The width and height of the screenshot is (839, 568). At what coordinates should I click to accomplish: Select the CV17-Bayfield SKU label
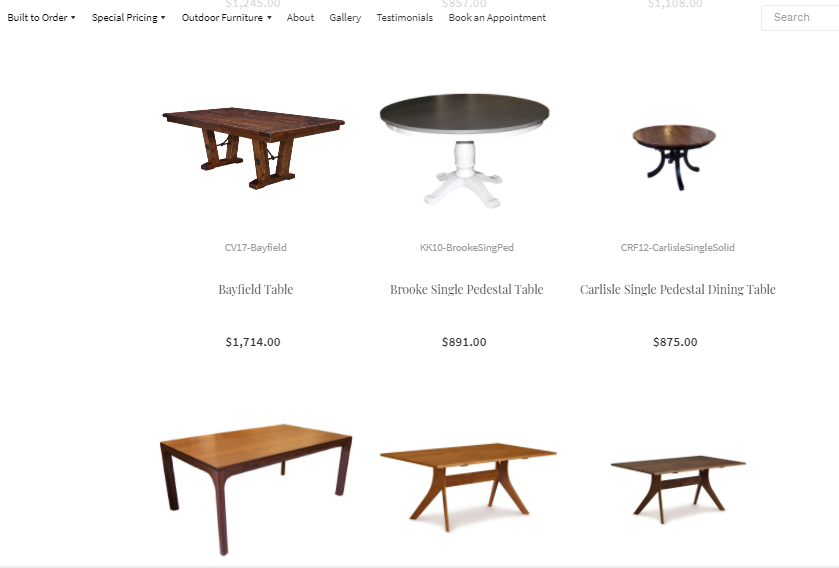coord(256,248)
